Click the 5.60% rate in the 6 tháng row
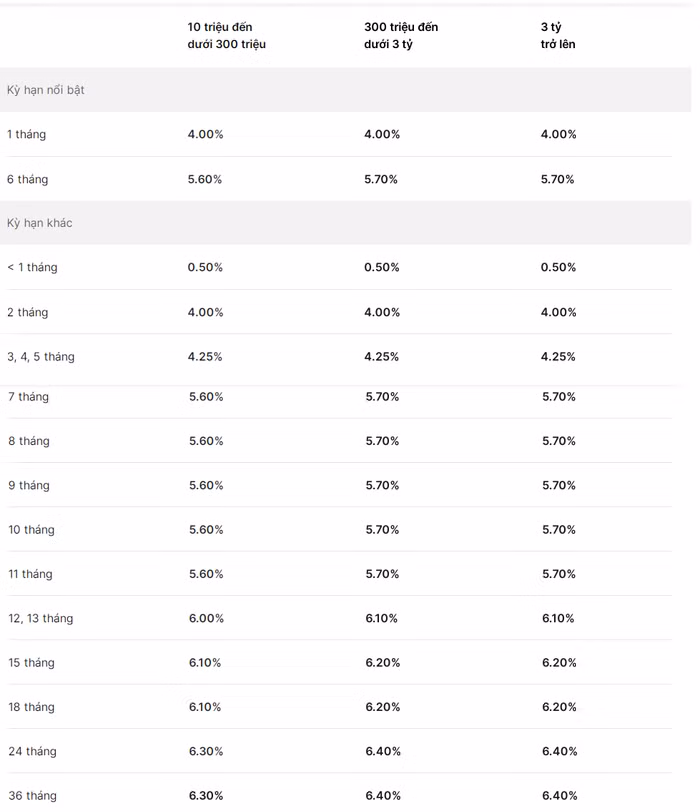The image size is (700, 812). pos(205,179)
